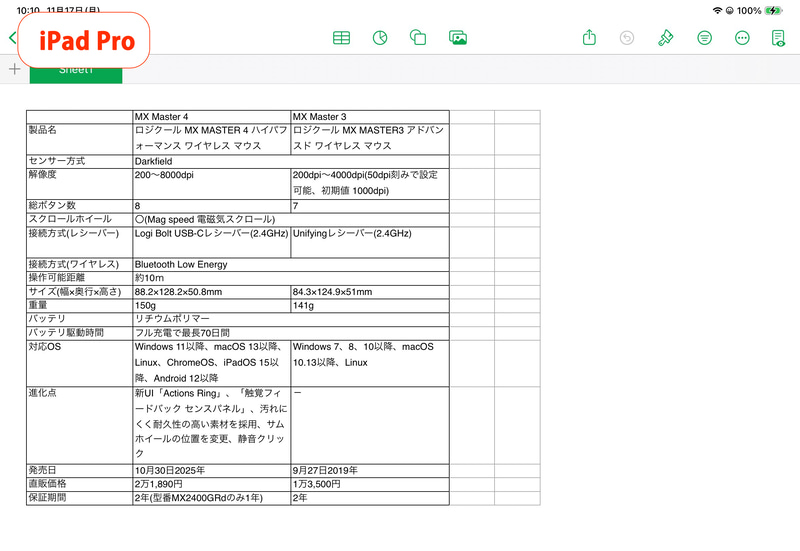Select the 200dpi〜4000dpi resolution cell
The height and width of the screenshot is (551, 800).
(370, 184)
